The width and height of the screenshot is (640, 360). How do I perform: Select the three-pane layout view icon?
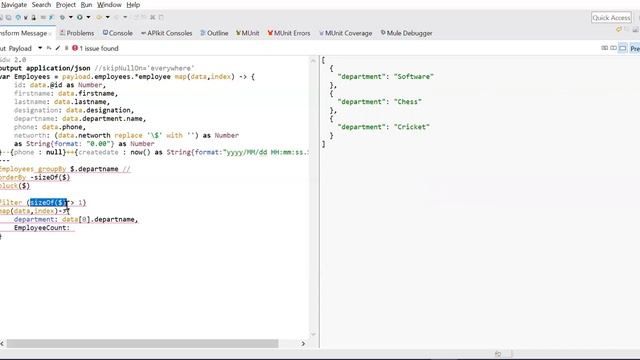pos(604,48)
